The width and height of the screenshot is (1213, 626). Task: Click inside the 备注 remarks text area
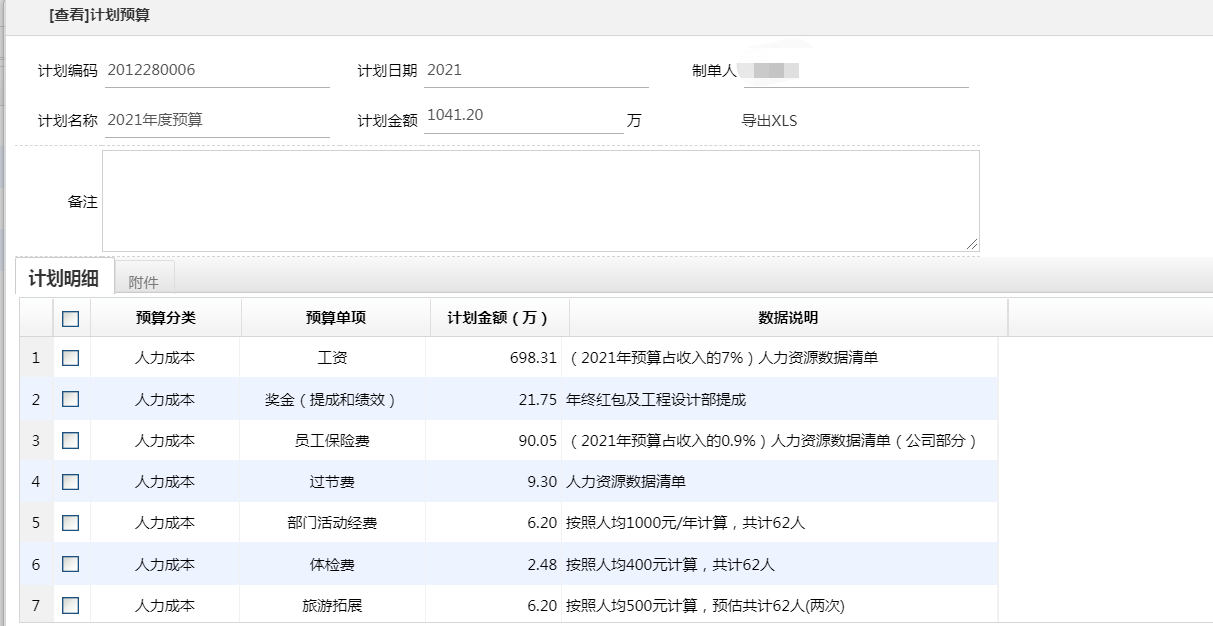[x=540, y=198]
